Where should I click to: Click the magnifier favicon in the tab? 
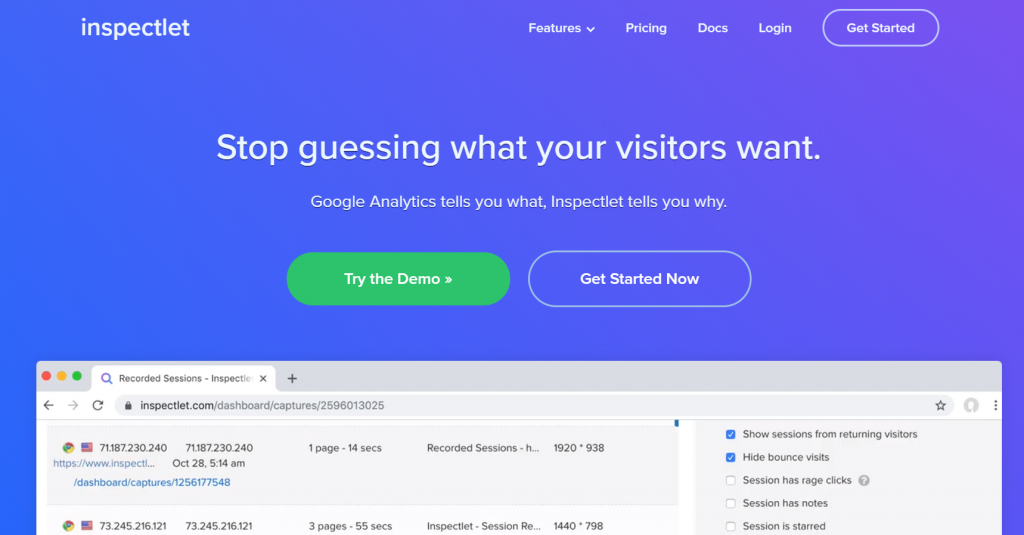pos(106,378)
